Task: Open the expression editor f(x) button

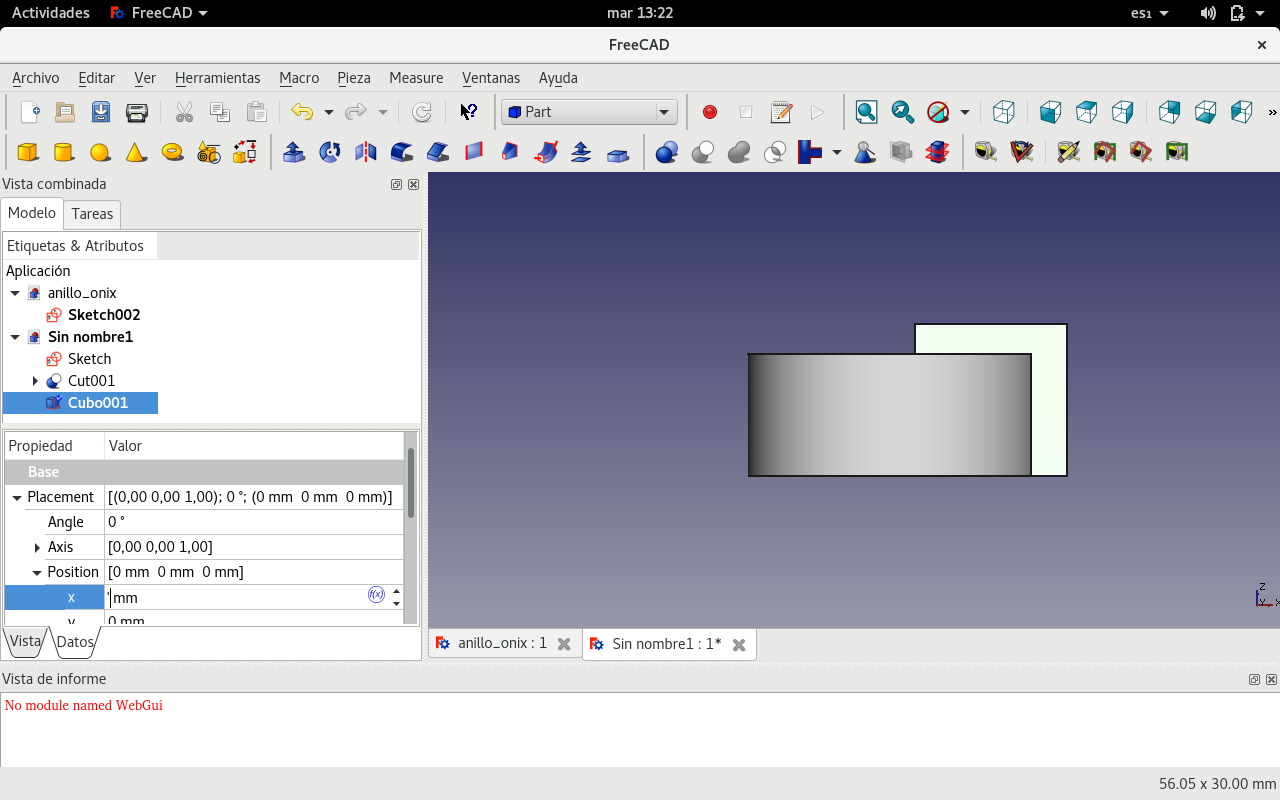Action: (x=376, y=595)
